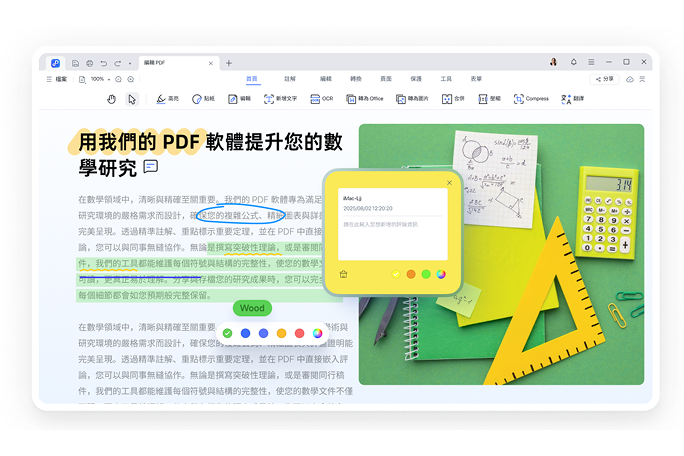Close the 編輯 PDF document tab
Viewport: 684px width, 456px height.
[211, 63]
